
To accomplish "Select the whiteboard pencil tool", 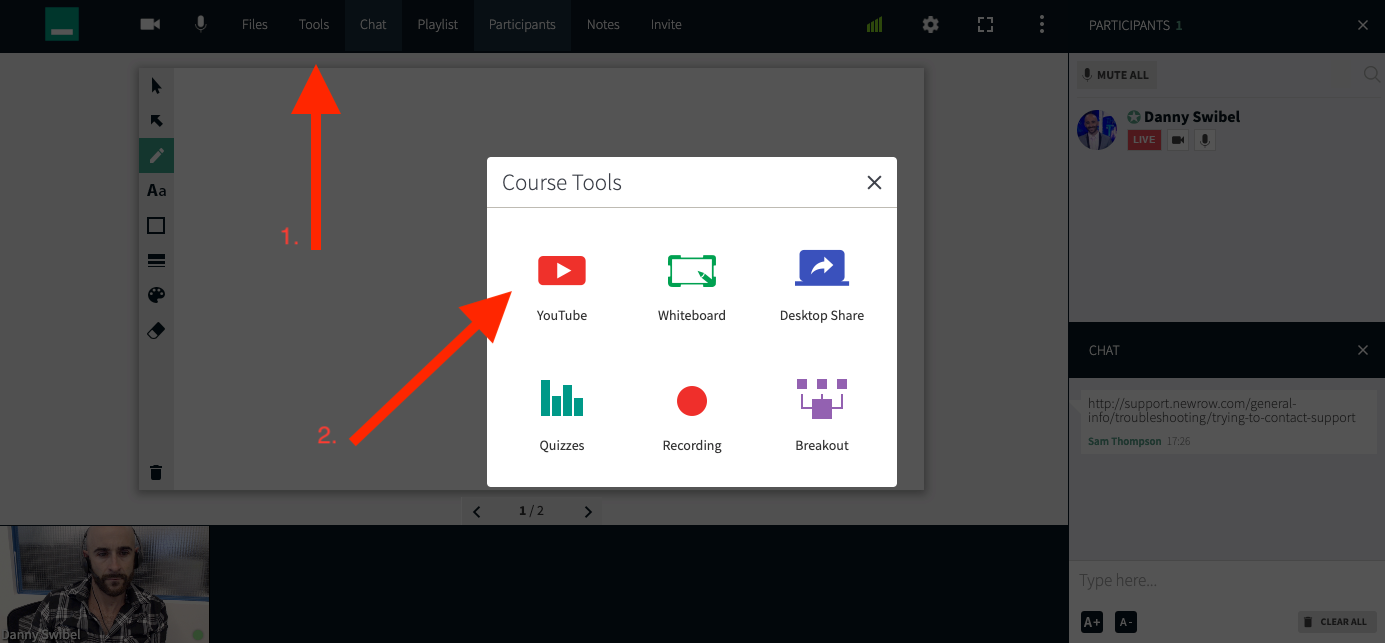I will [x=156, y=156].
